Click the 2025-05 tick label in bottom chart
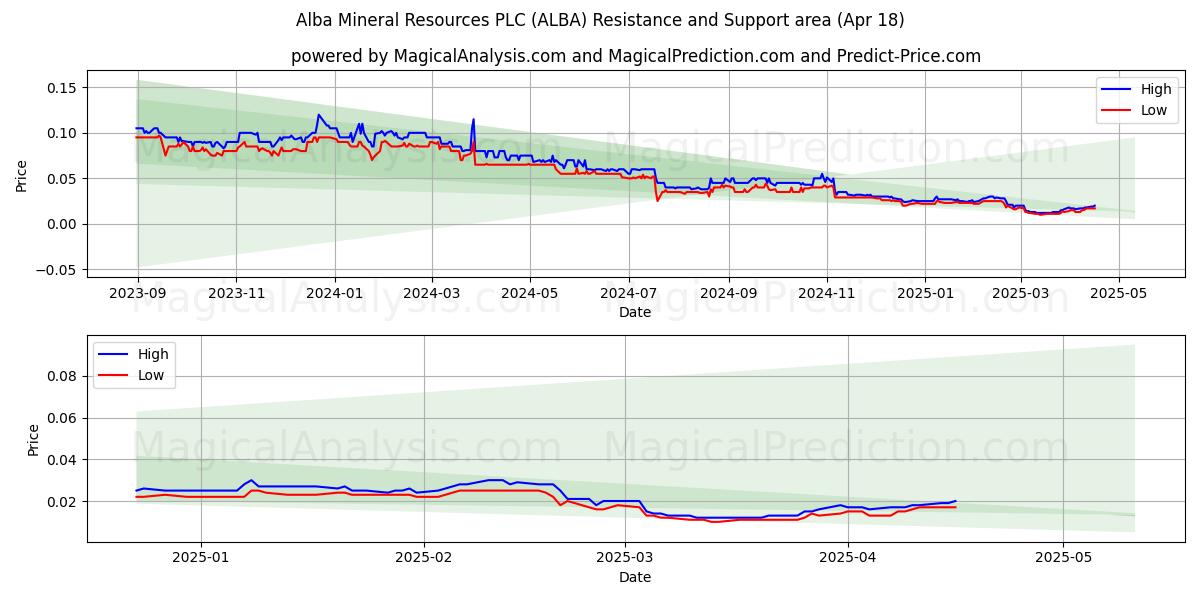This screenshot has width=1200, height=600. 1064,559
